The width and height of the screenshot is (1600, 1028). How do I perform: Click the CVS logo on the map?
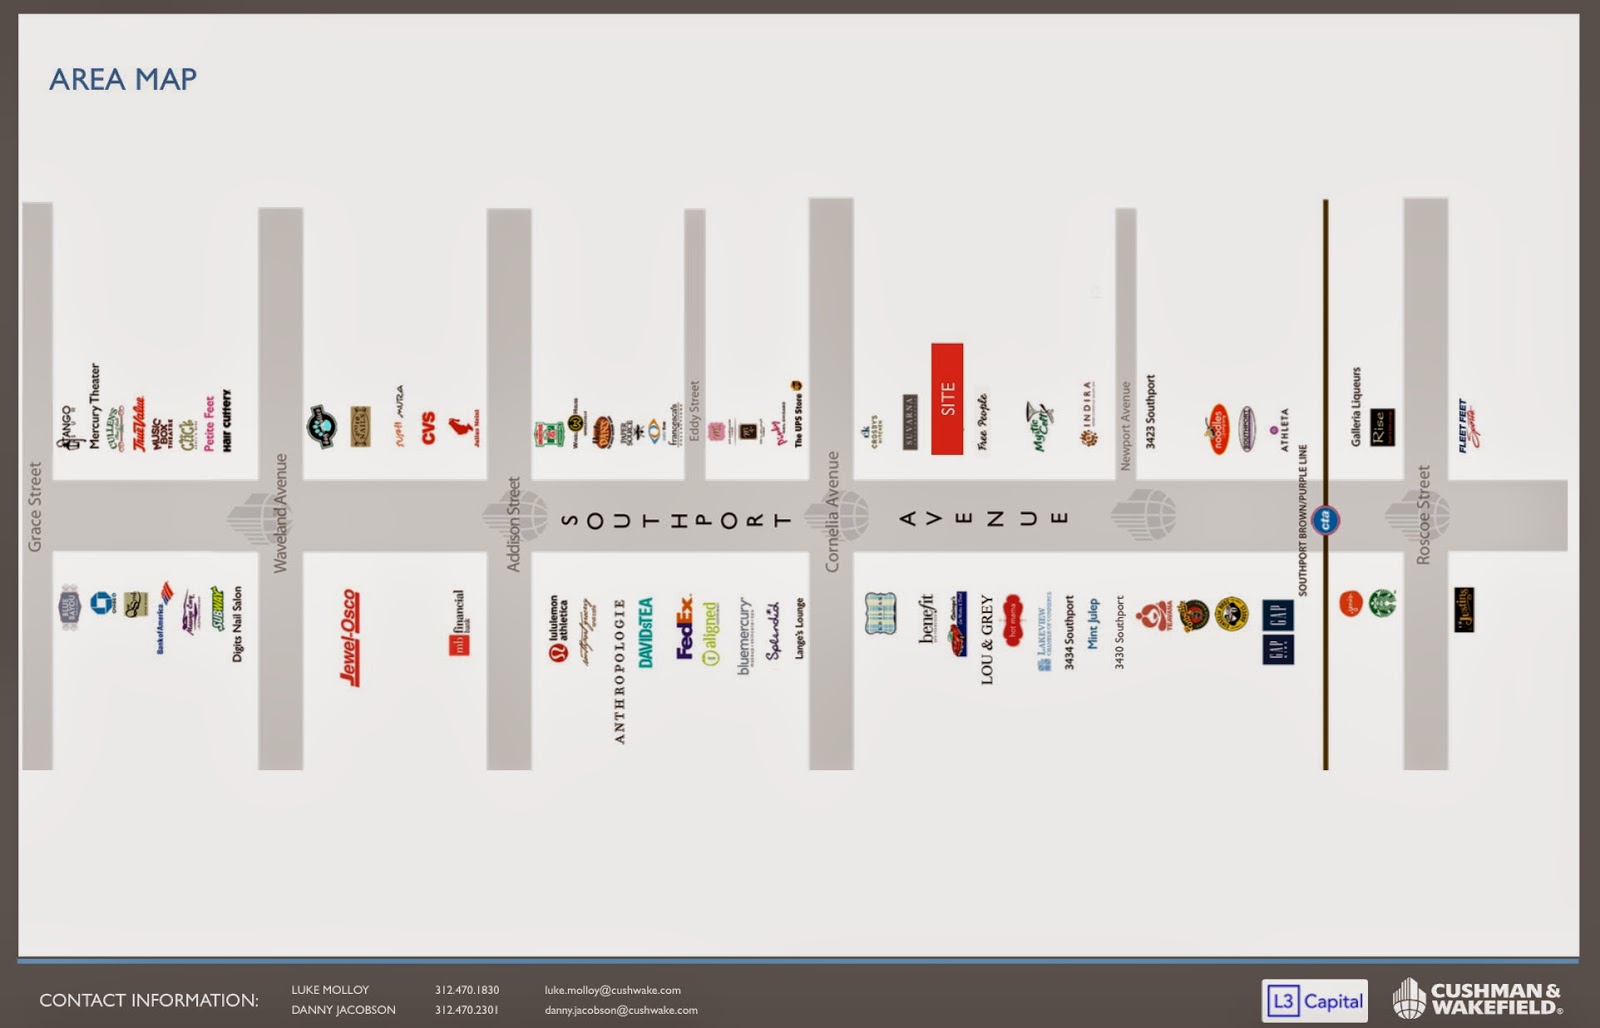[429, 427]
